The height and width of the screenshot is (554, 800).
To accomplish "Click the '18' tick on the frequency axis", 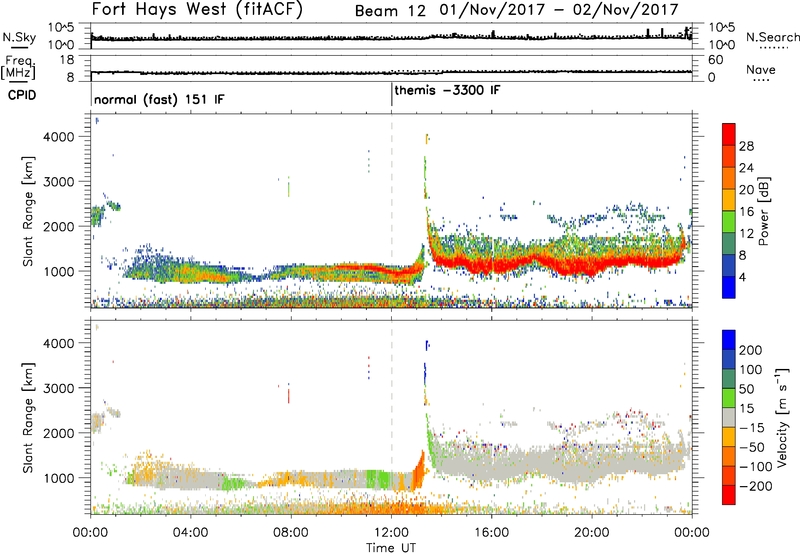I will click(67, 60).
